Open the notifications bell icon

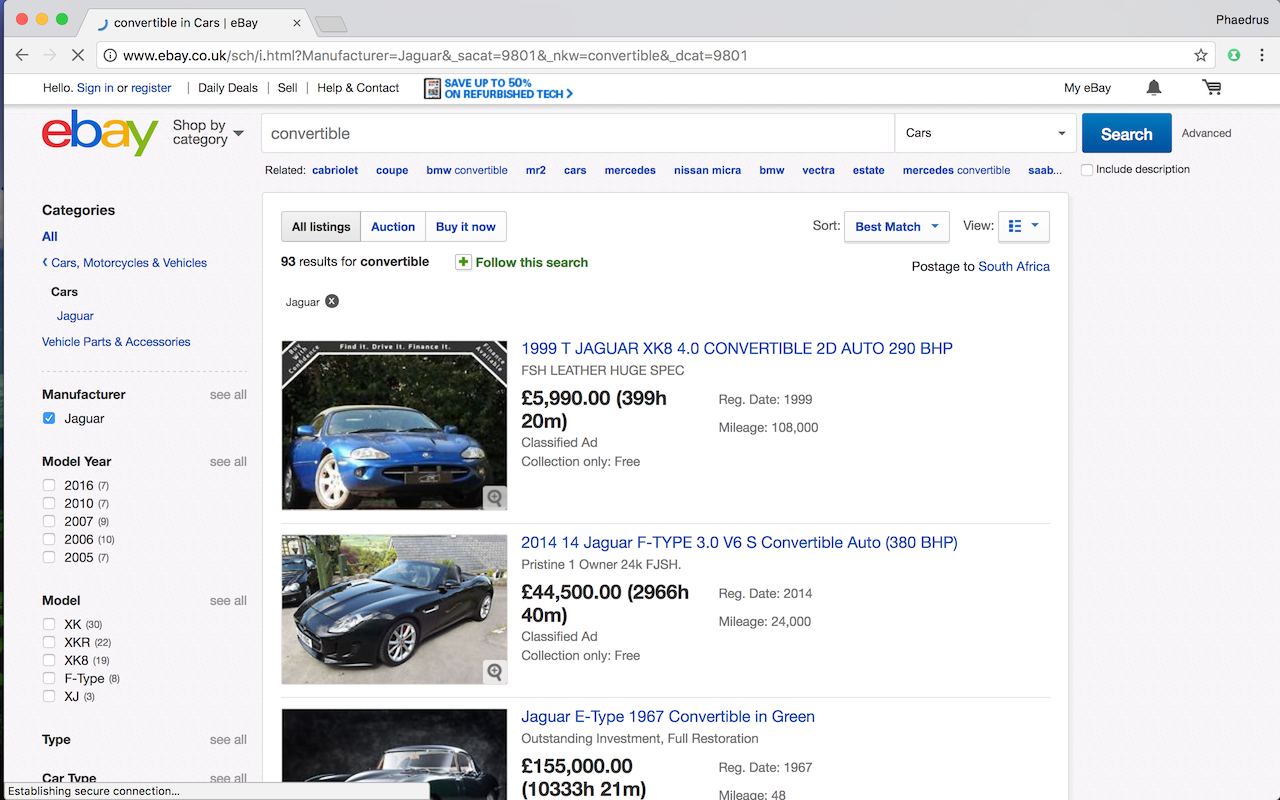coord(1153,88)
